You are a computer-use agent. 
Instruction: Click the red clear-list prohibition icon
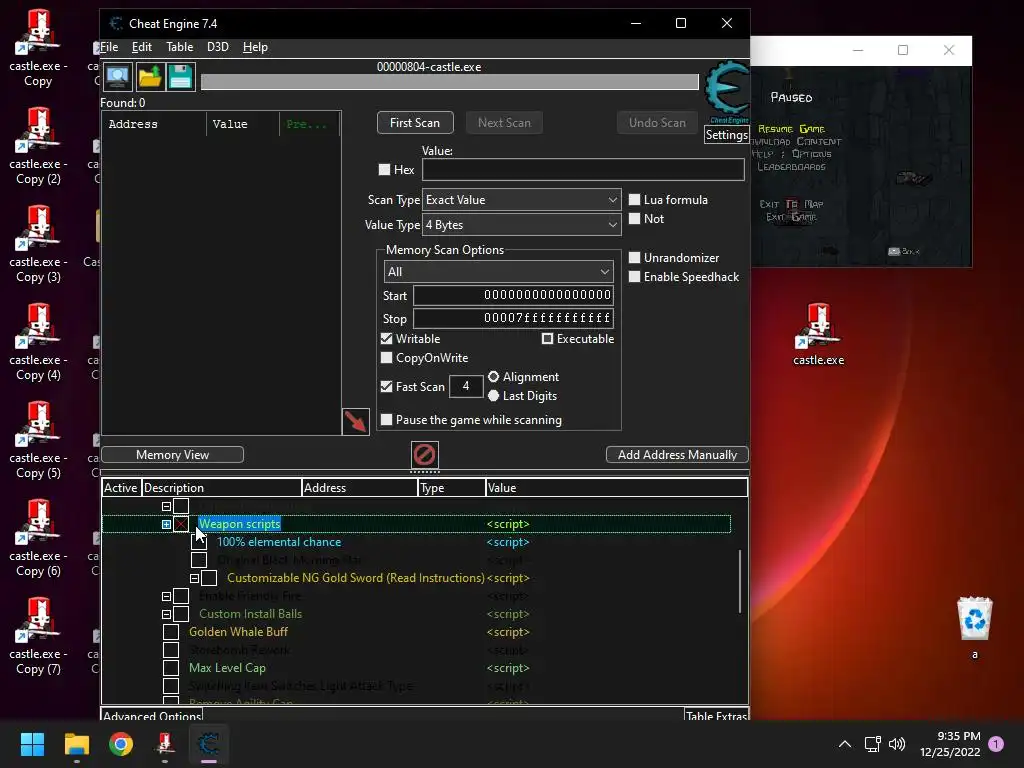[x=424, y=455]
